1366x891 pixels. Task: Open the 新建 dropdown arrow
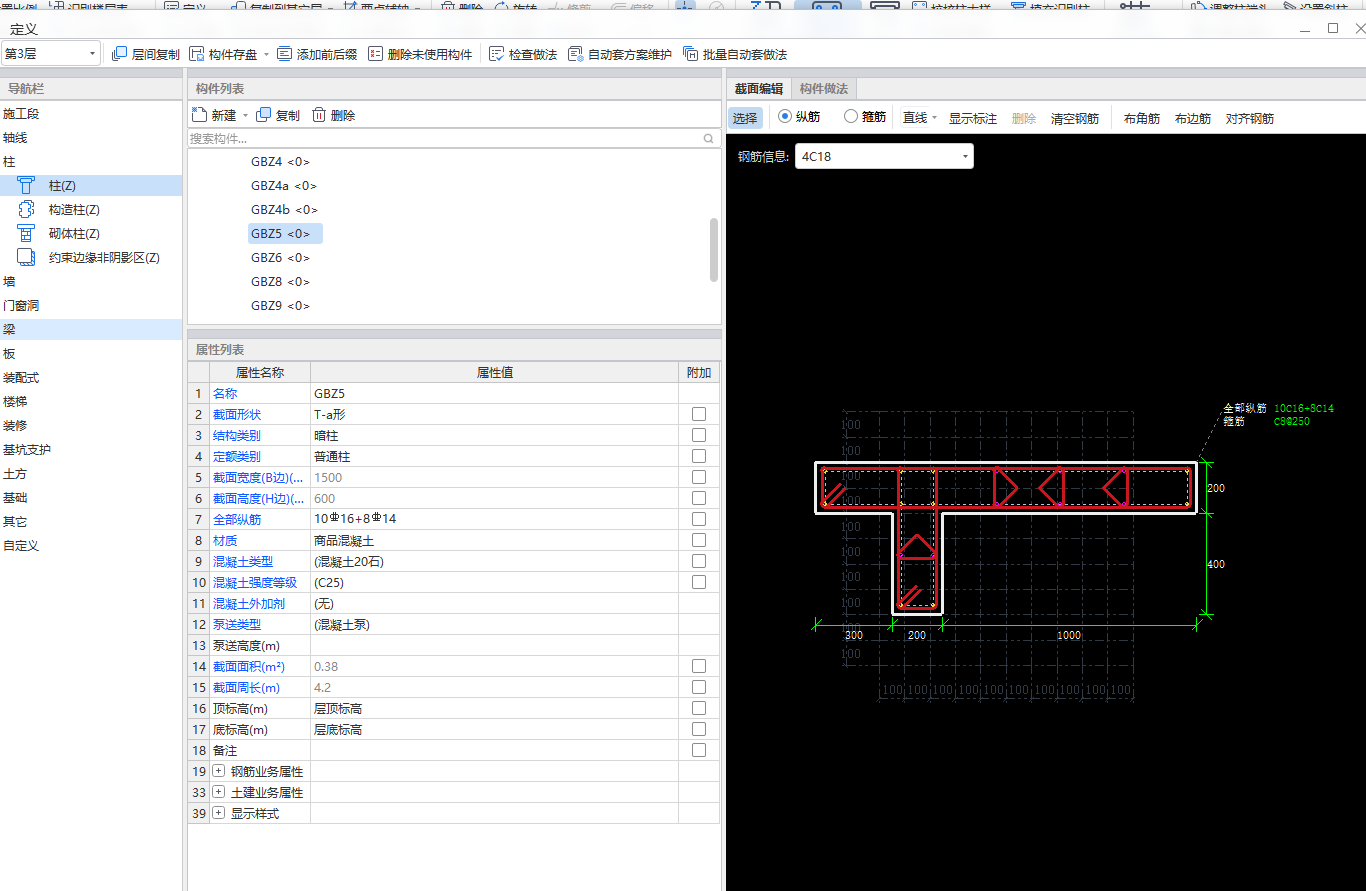click(245, 116)
